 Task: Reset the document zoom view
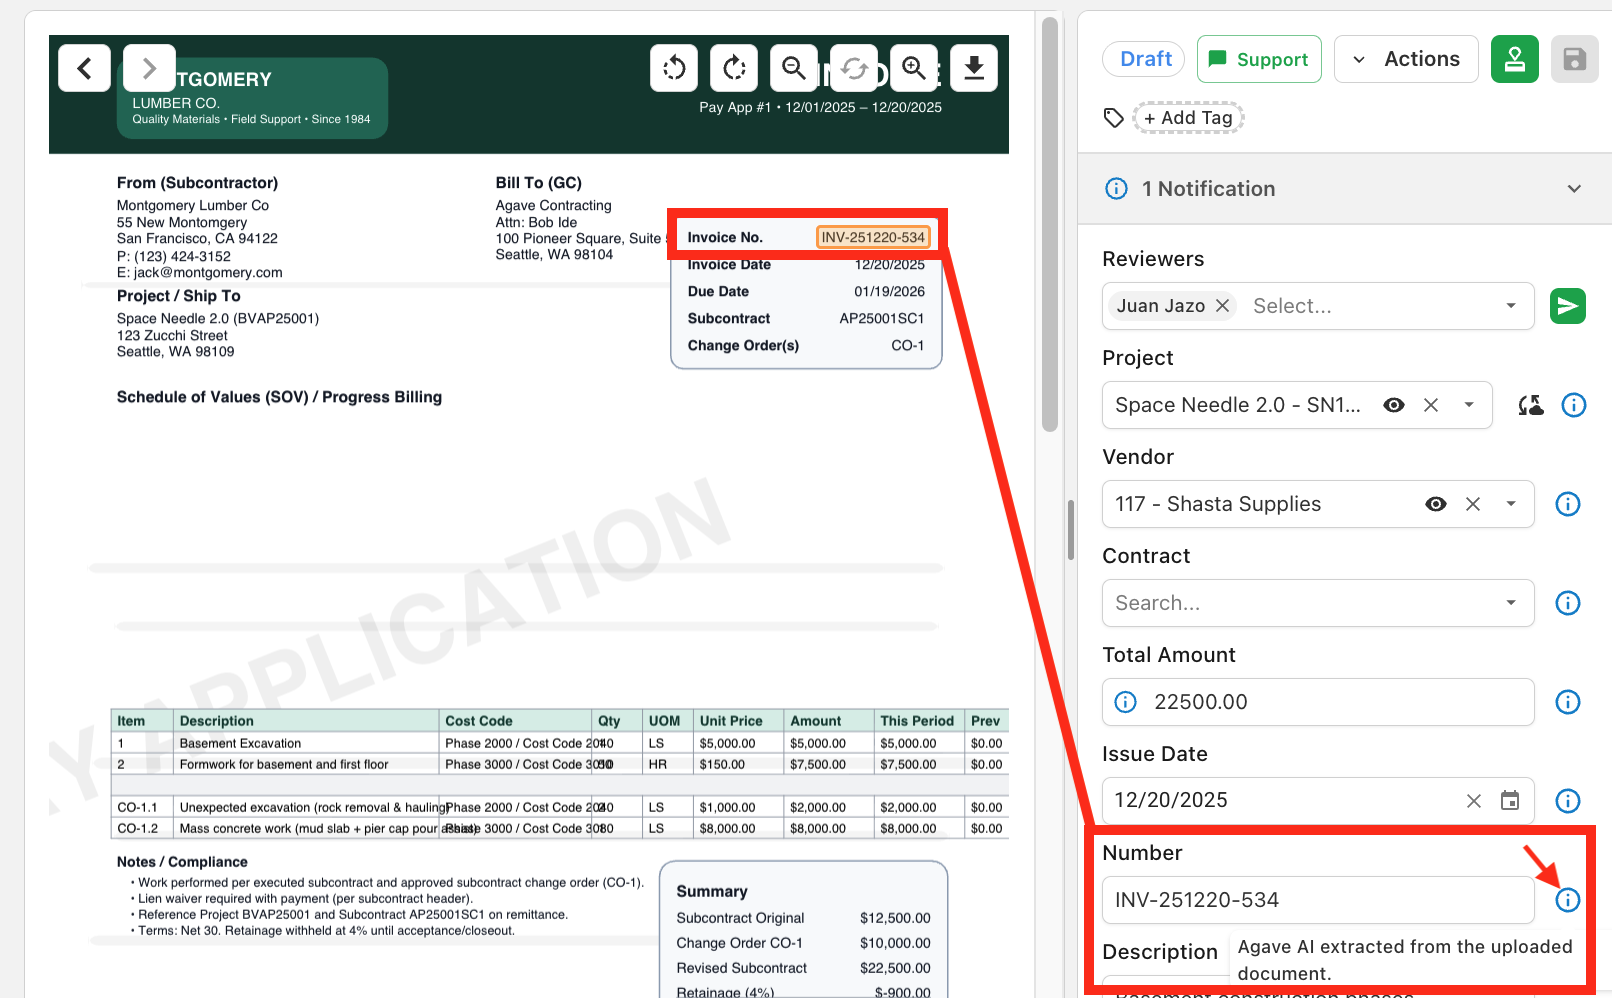pyautogui.click(x=854, y=68)
